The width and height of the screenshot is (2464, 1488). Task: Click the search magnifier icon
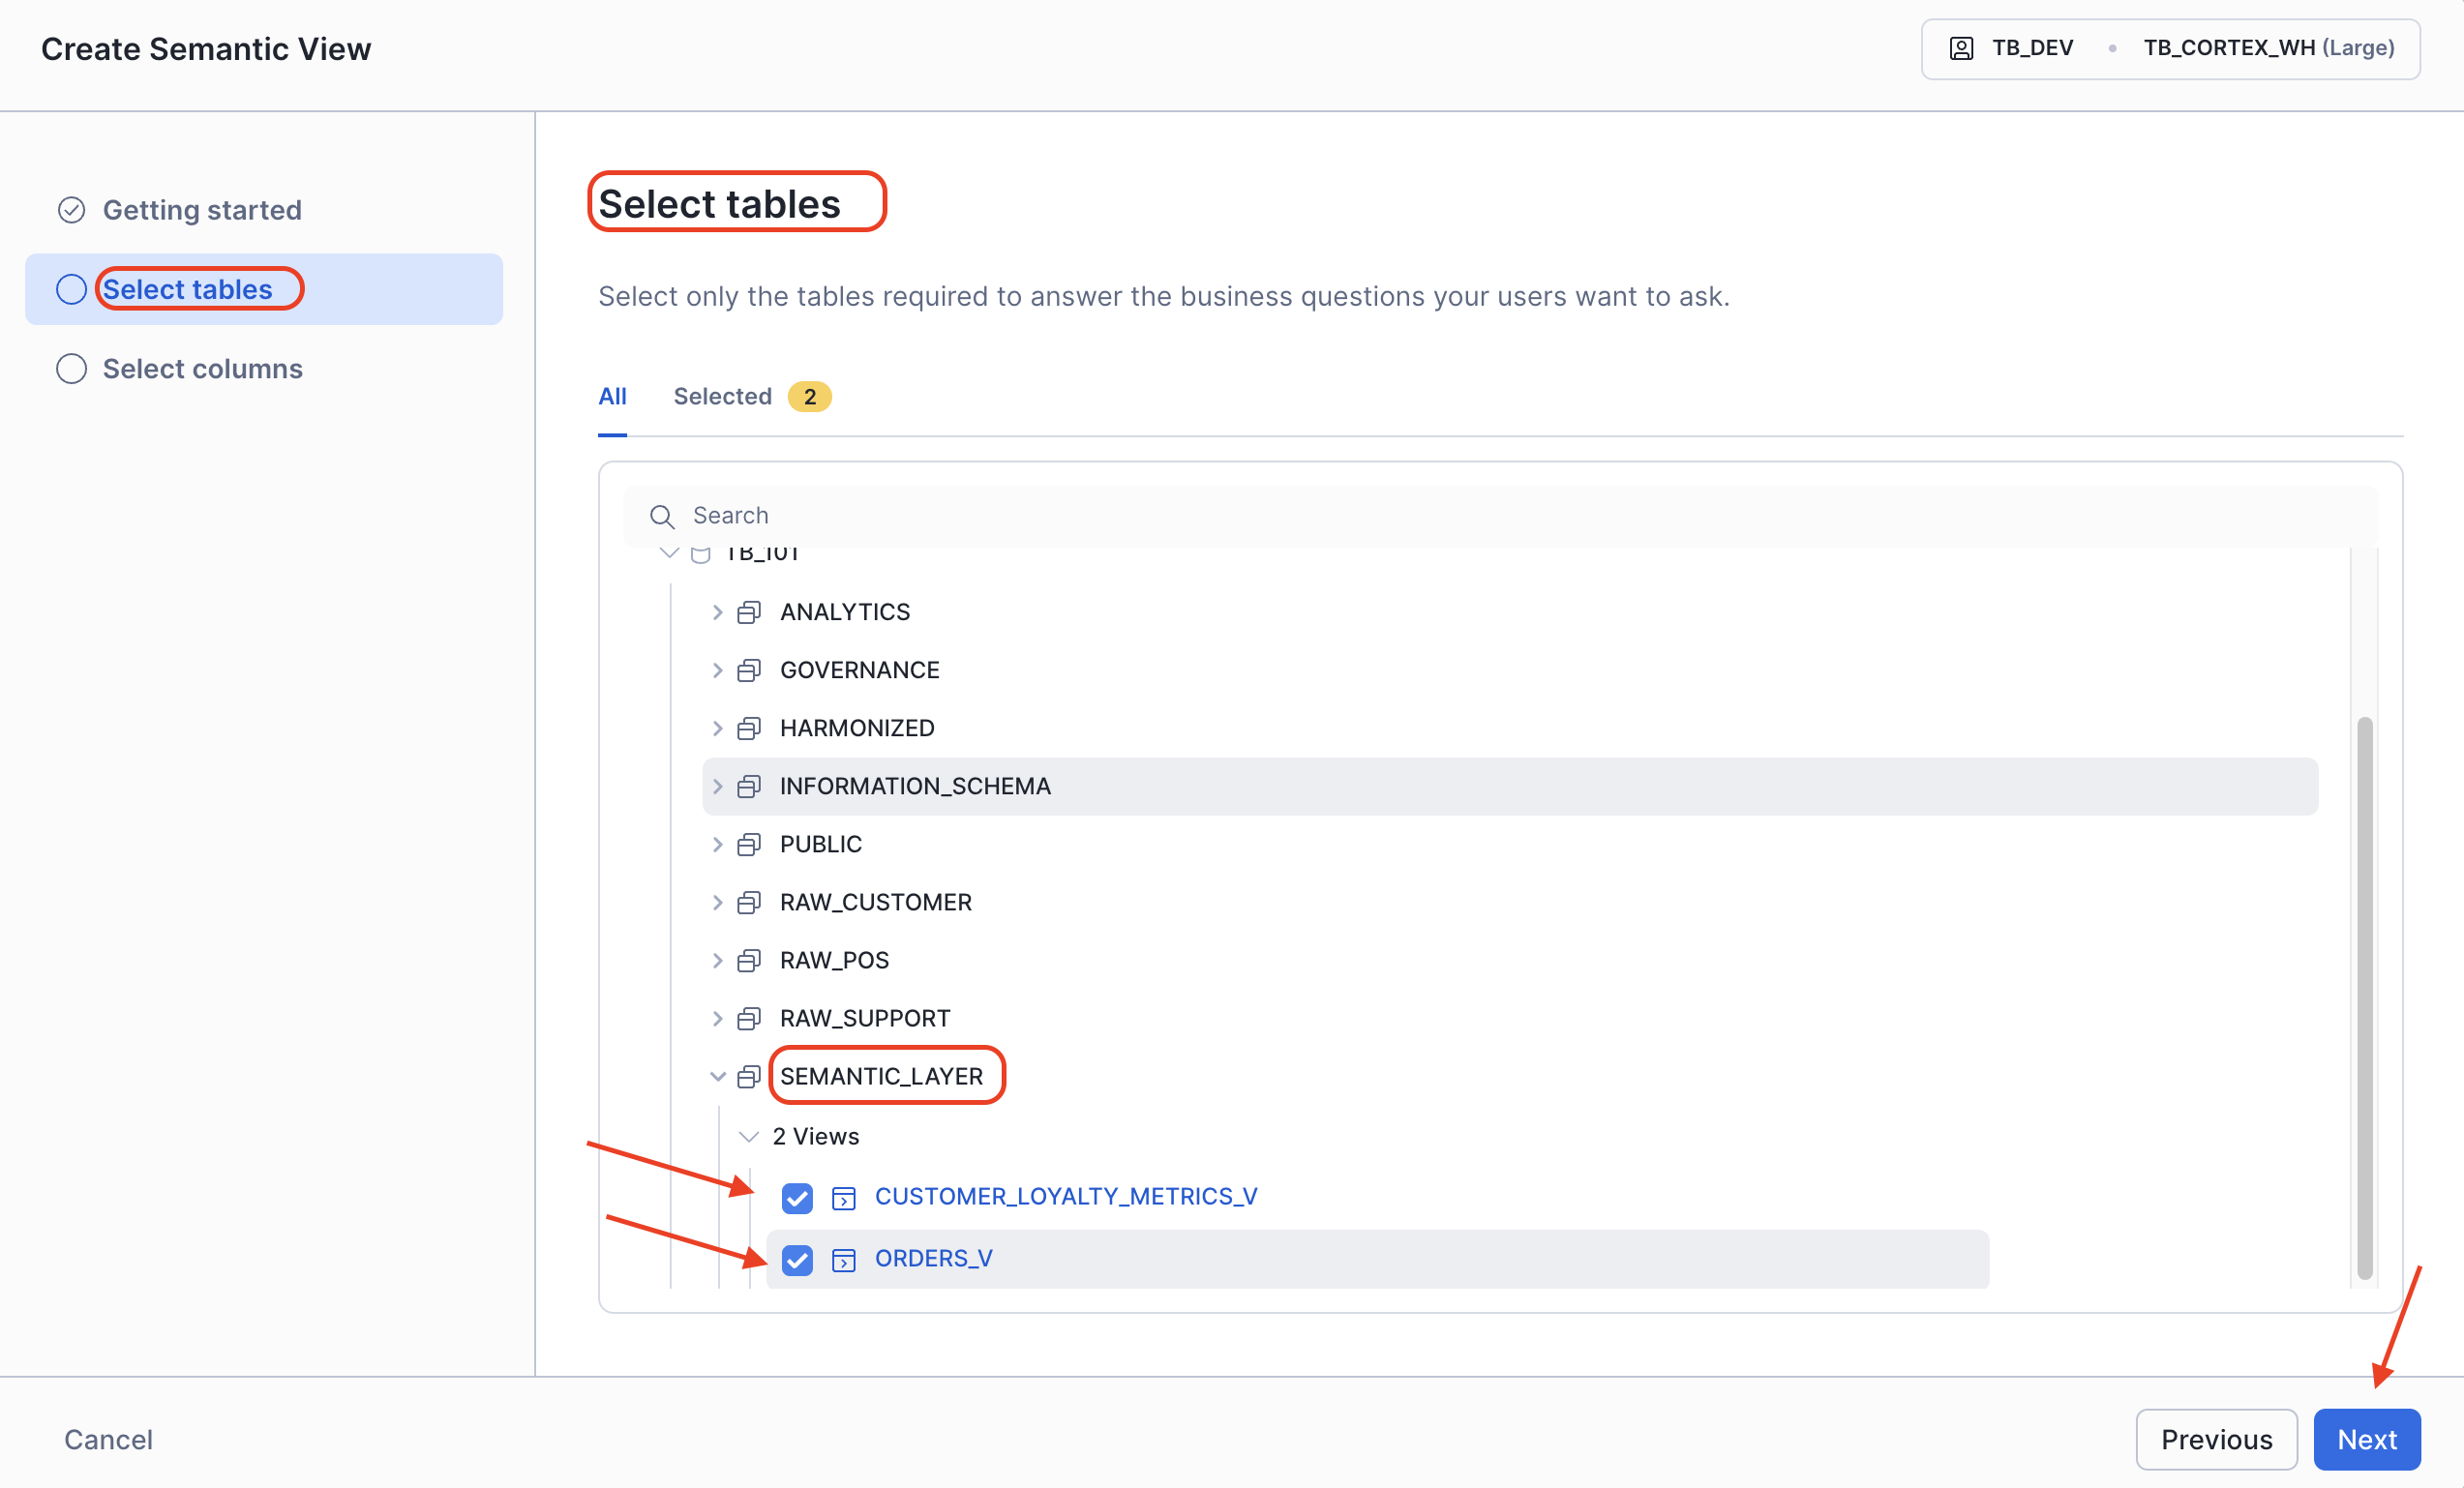661,516
